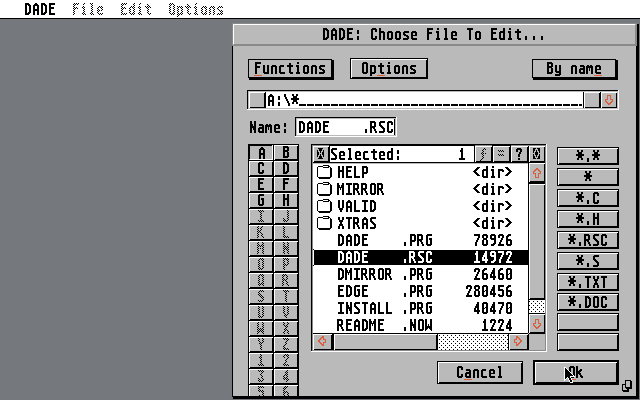This screenshot has width=640, height=400.
Task: Select file README .NOW
Action: coord(421,325)
